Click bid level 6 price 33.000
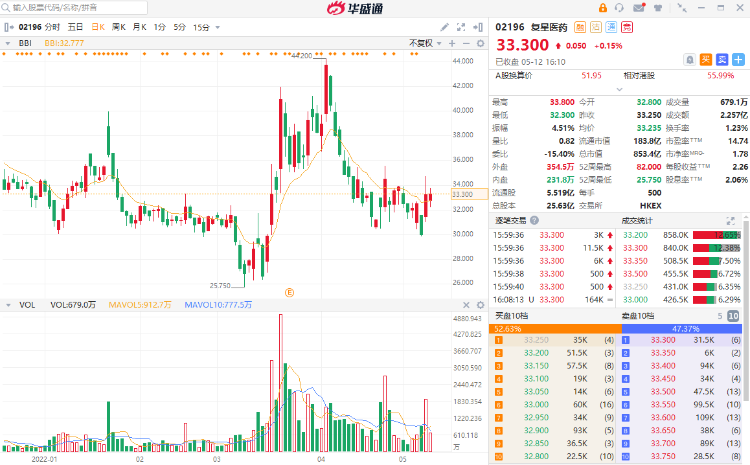 536,405
